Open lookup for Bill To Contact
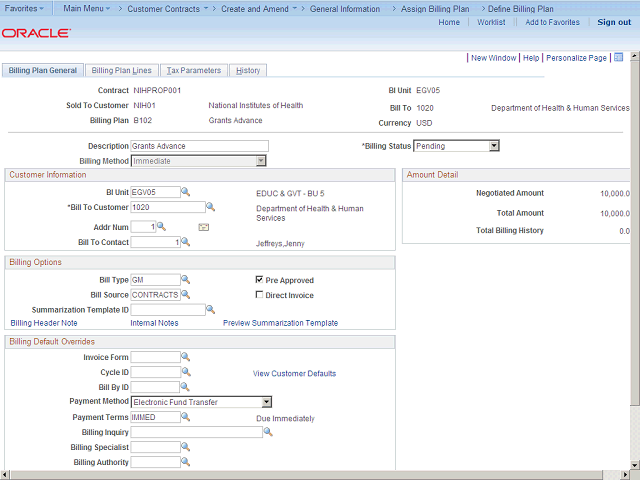This screenshot has width=640, height=480. click(x=185, y=242)
